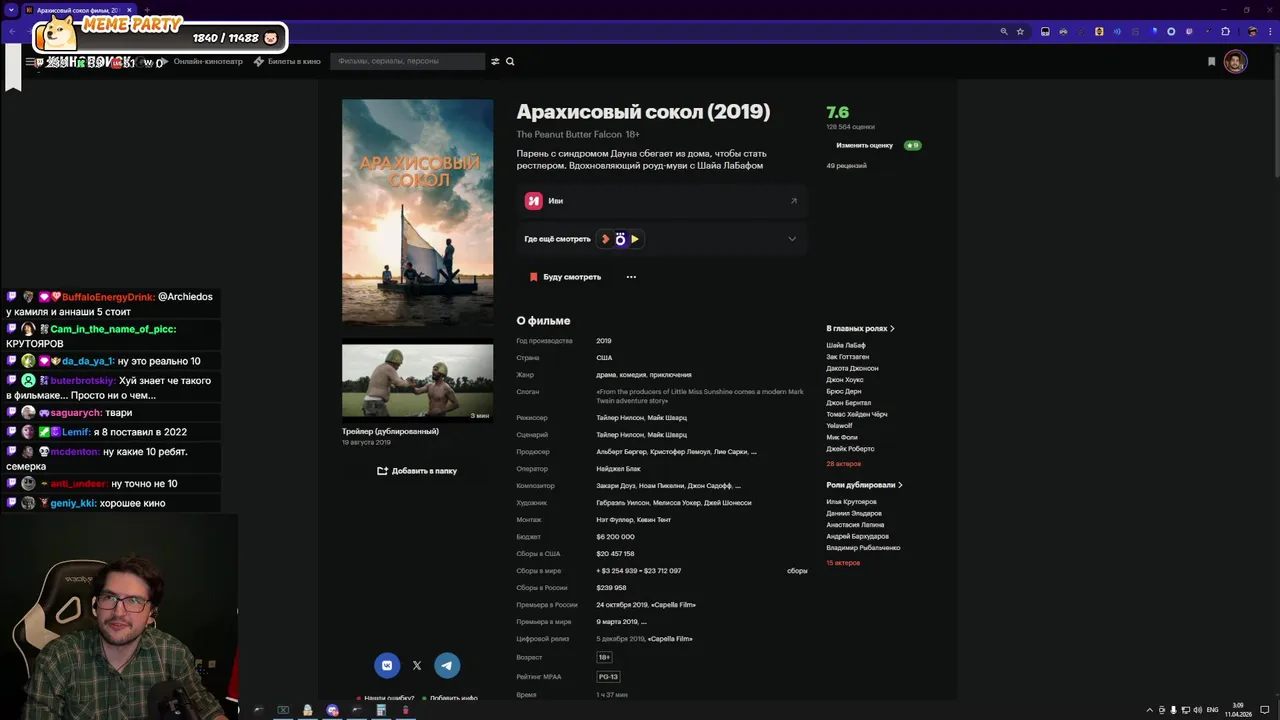Open the browser tab list dropdown arrow
1280x720 pixels.
point(11,10)
